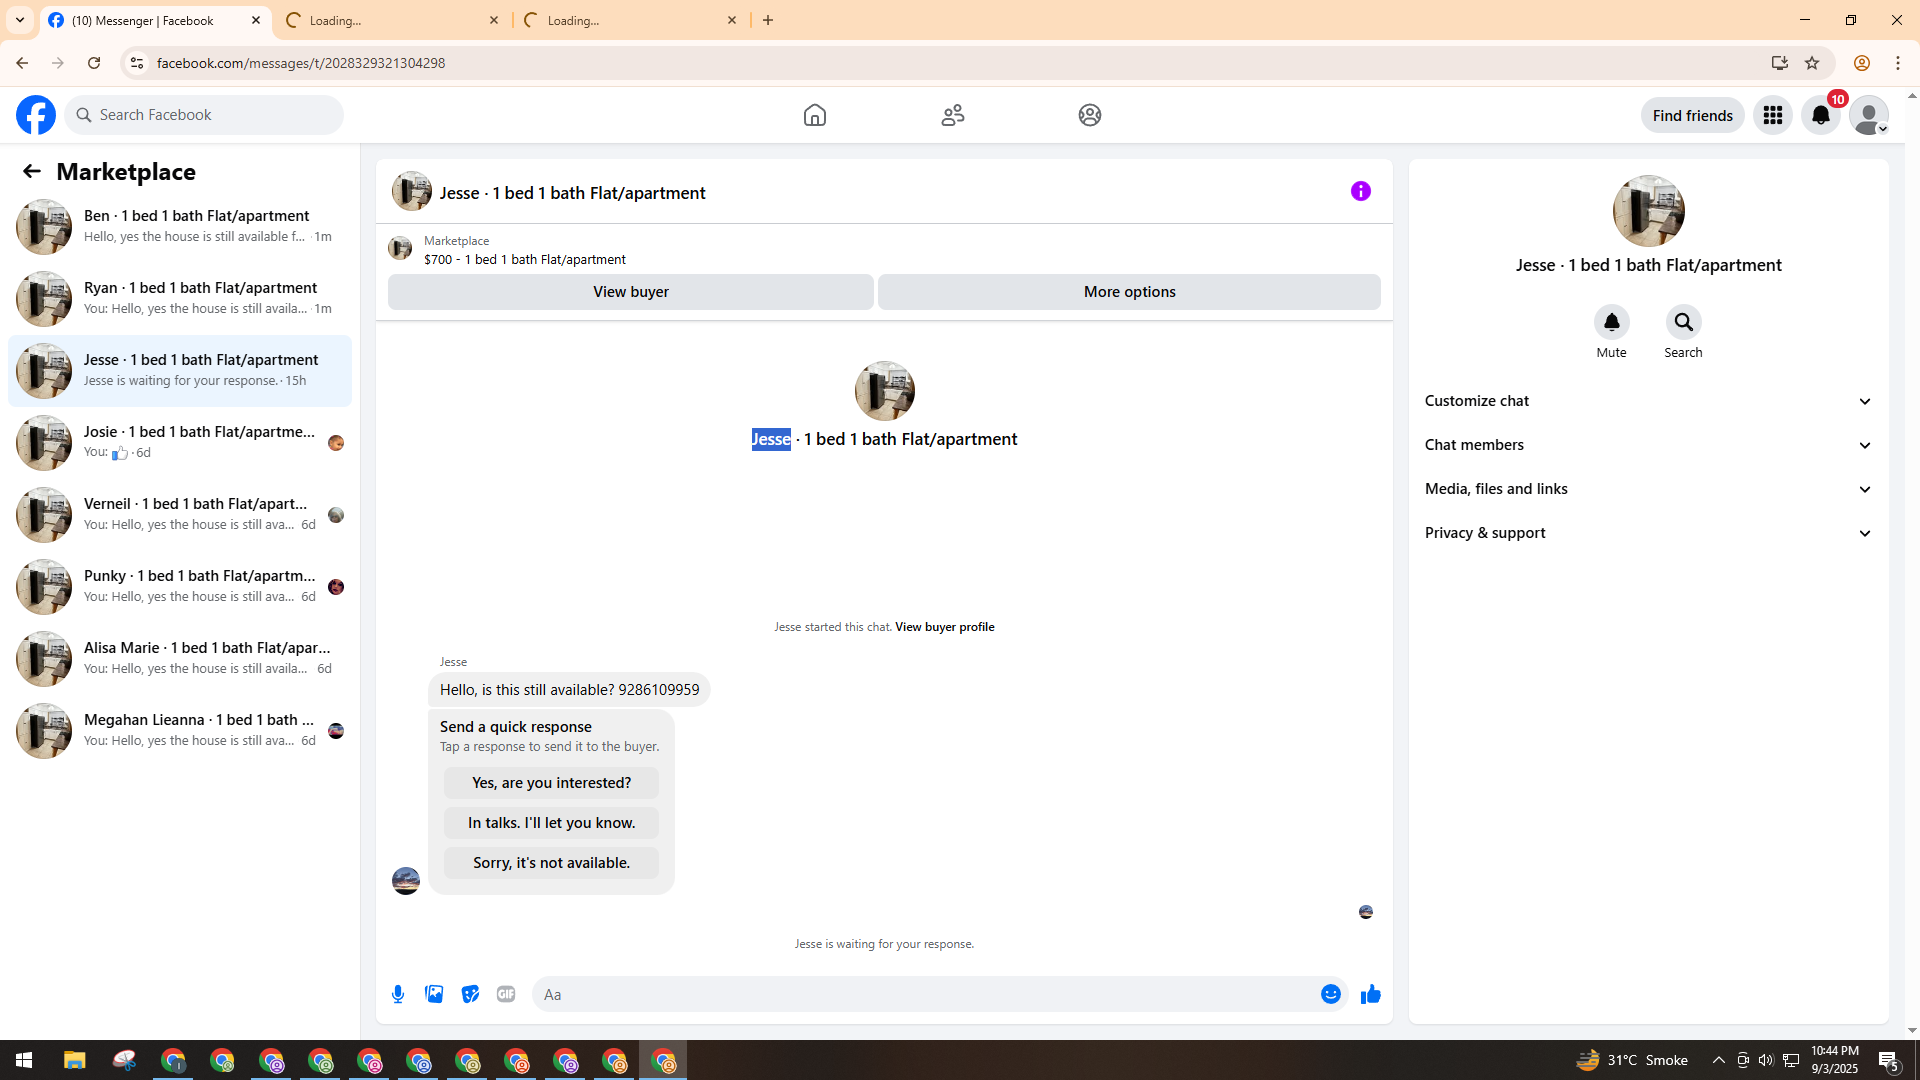
Task: Open File Explorer from taskbar
Action: [x=75, y=1060]
